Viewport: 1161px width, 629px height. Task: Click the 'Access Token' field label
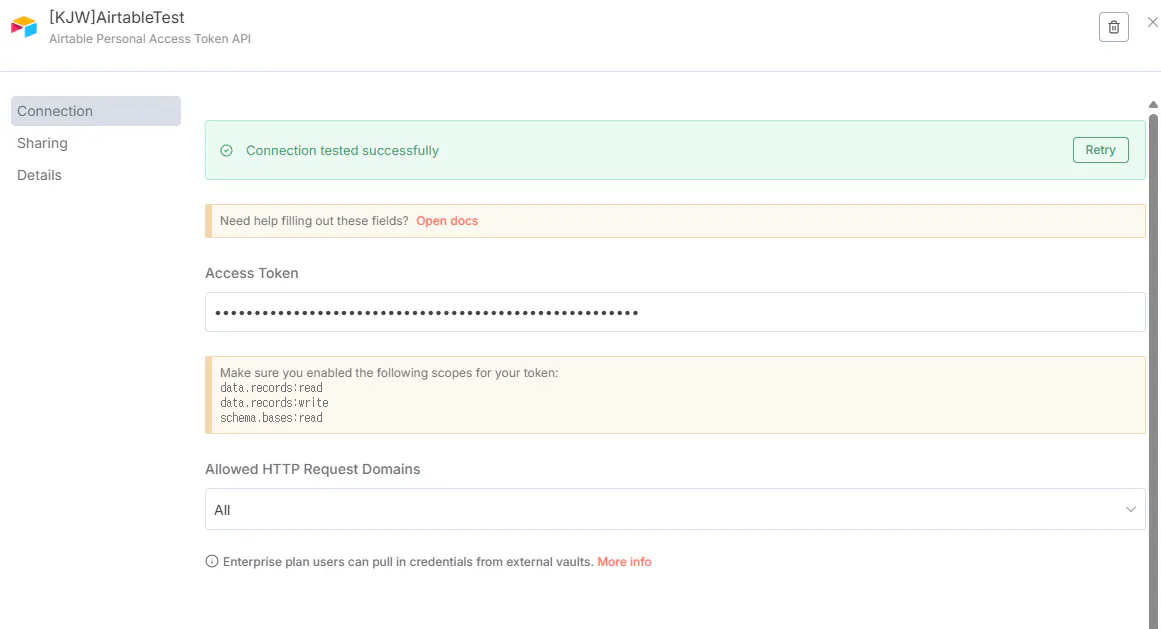(x=252, y=273)
